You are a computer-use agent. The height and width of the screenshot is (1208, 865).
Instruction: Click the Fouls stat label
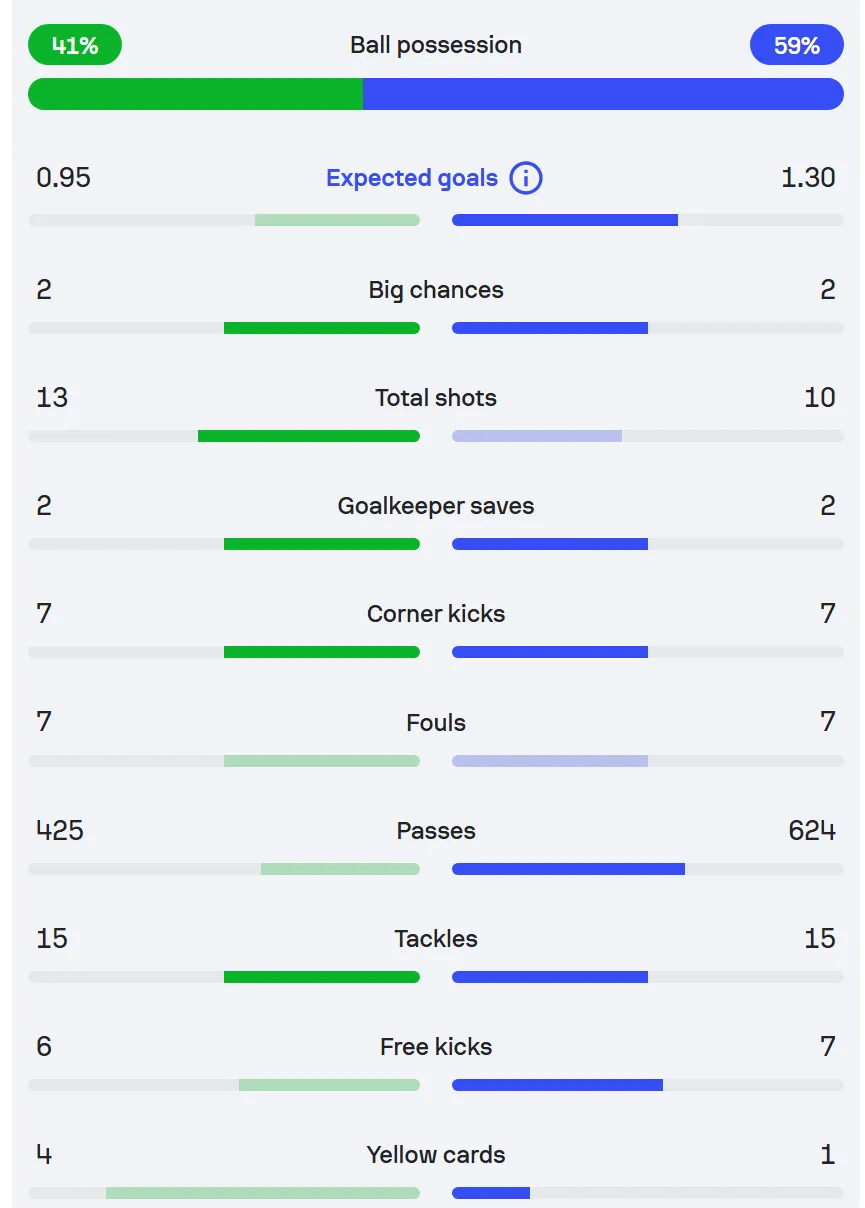tap(436, 722)
